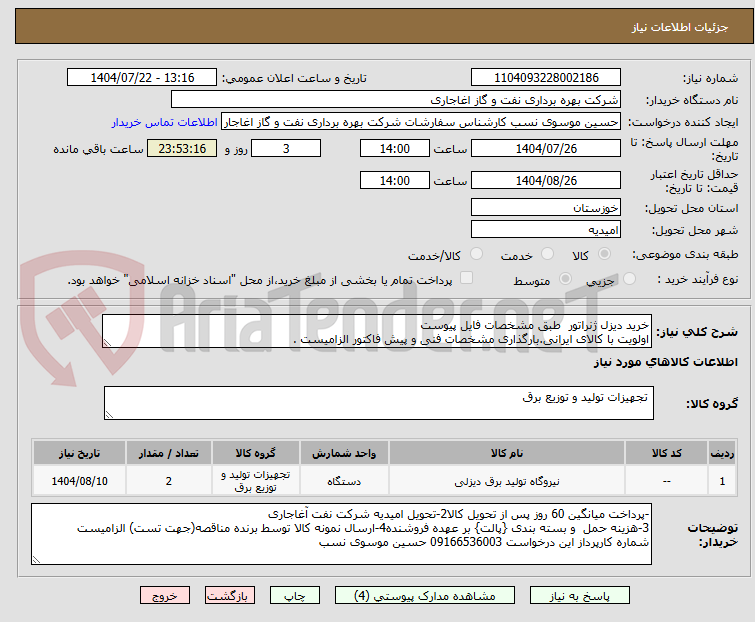Click the اطلاعات کالاهای مورد نیاز heading
Image resolution: width=755 pixels, height=622 pixels.
pos(665,362)
